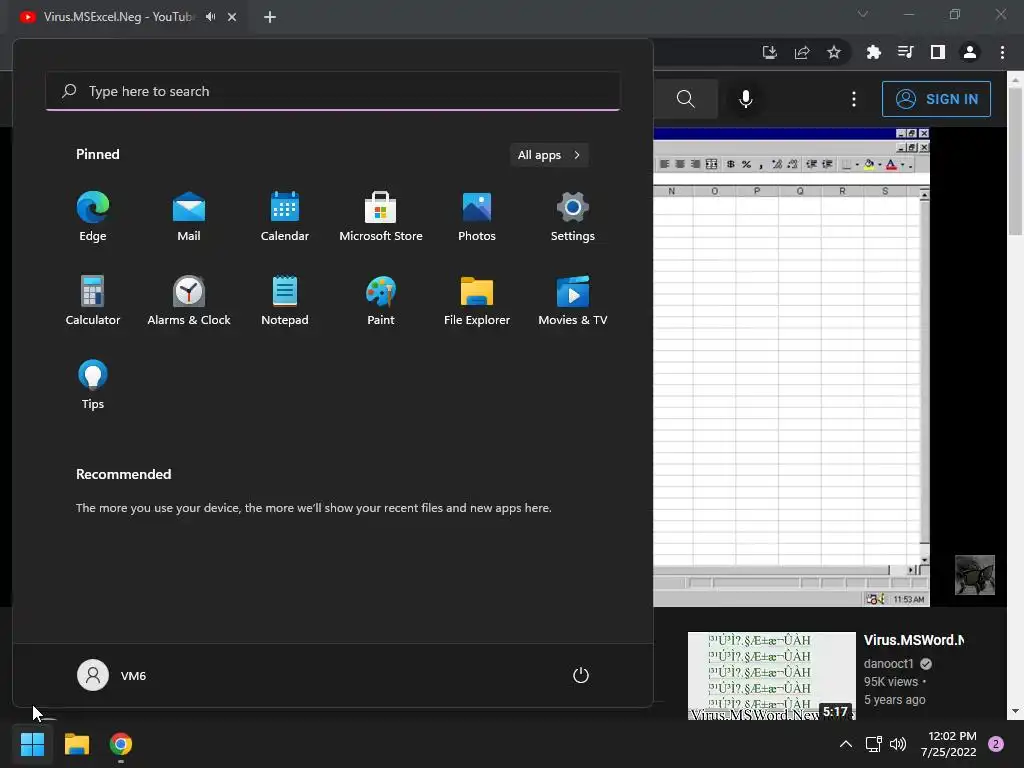
Task: Open the notification center badge
Action: [996, 744]
